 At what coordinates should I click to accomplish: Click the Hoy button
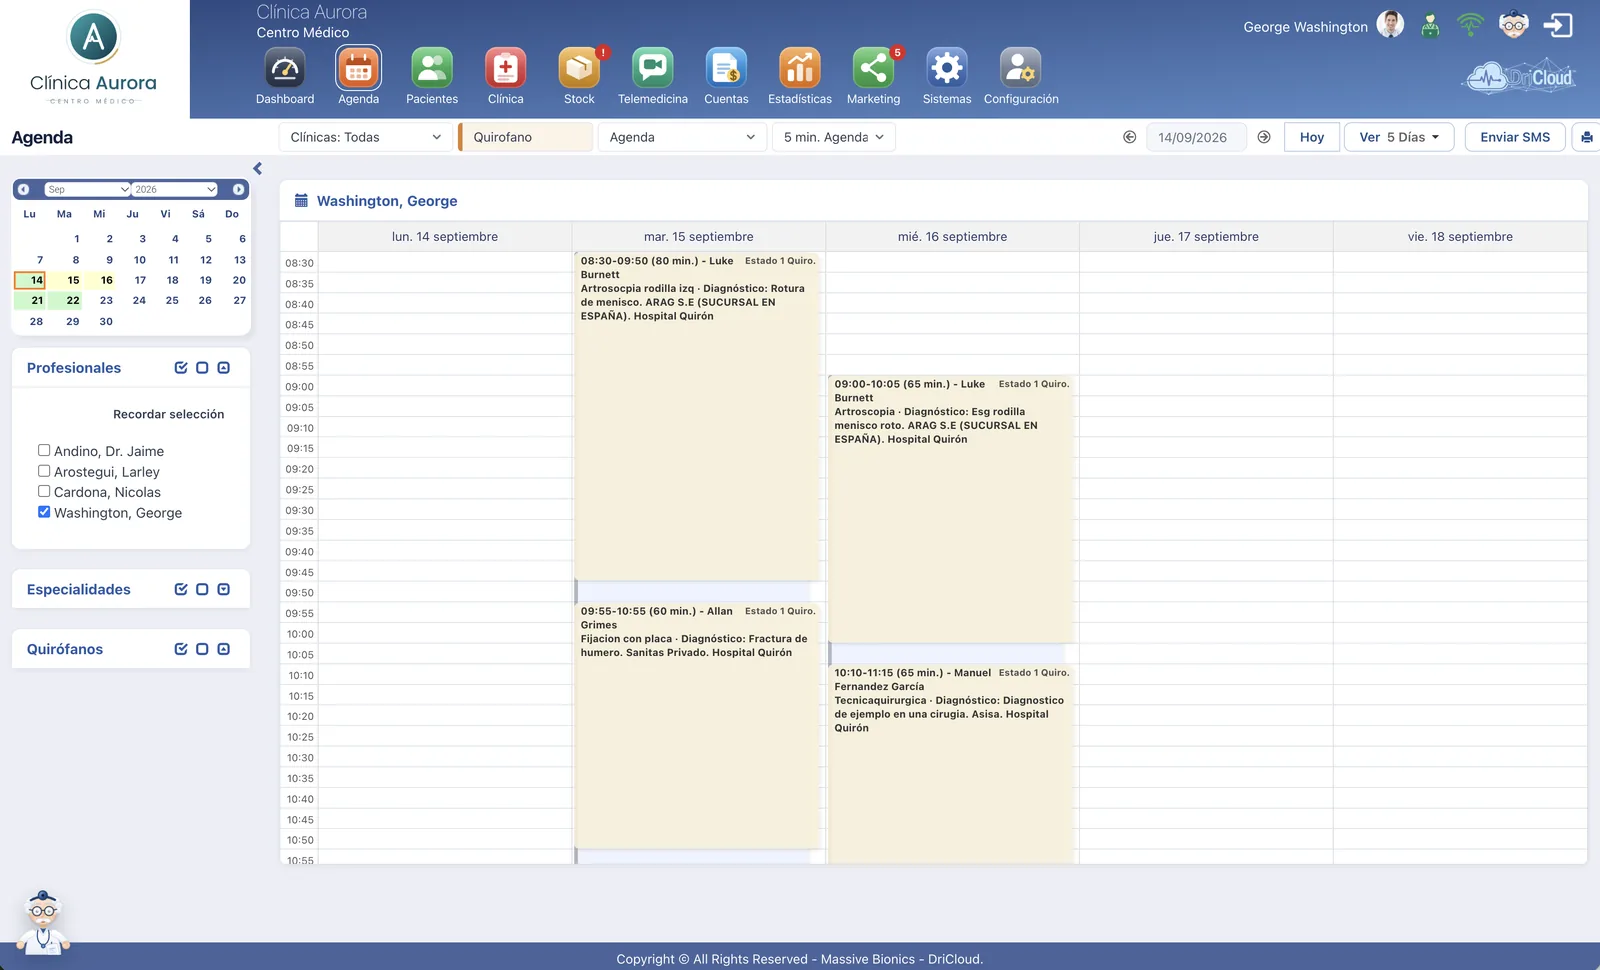pyautogui.click(x=1312, y=137)
